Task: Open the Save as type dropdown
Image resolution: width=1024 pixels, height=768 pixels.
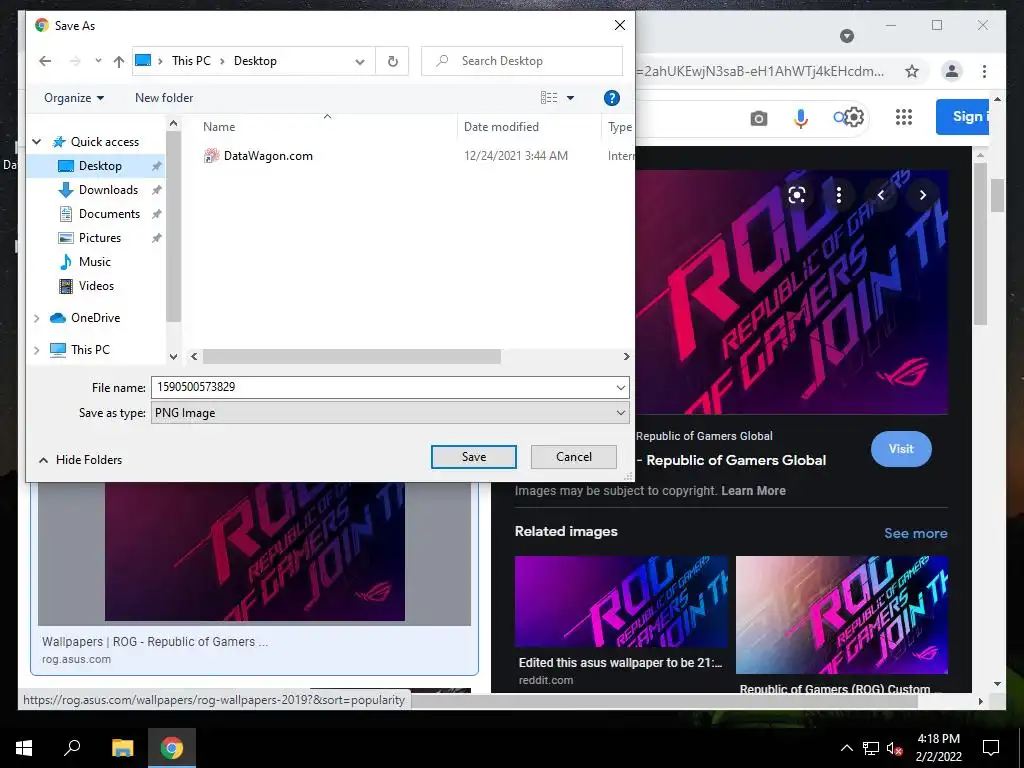Action: point(390,413)
